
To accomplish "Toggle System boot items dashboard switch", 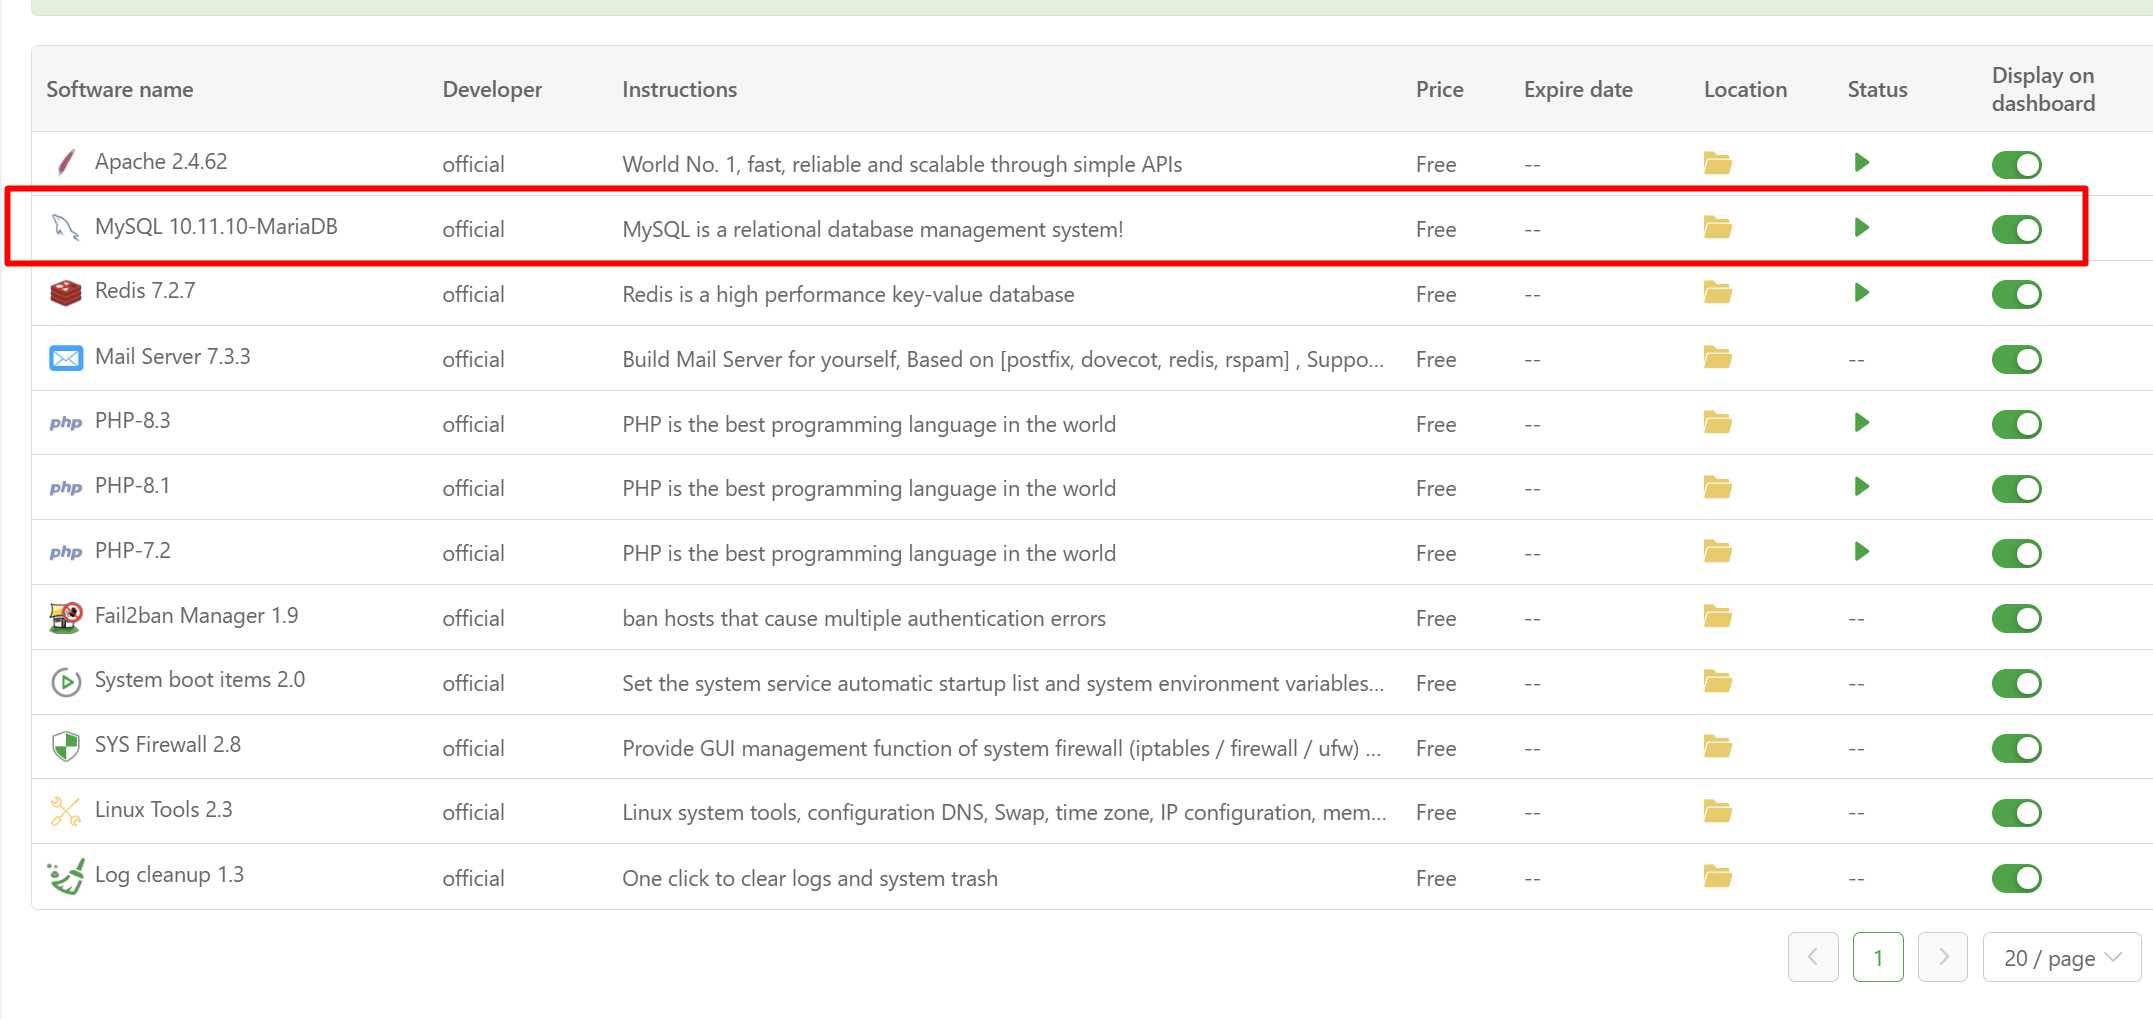I will (x=2016, y=684).
